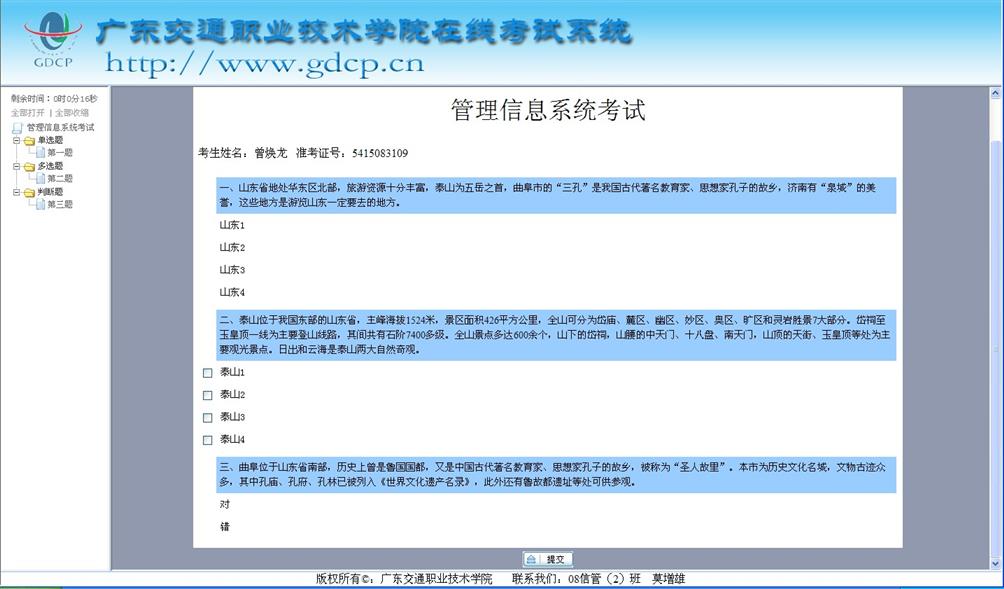Click 全部收缩 to collapse all
This screenshot has height=589, width=1004.
point(72,113)
